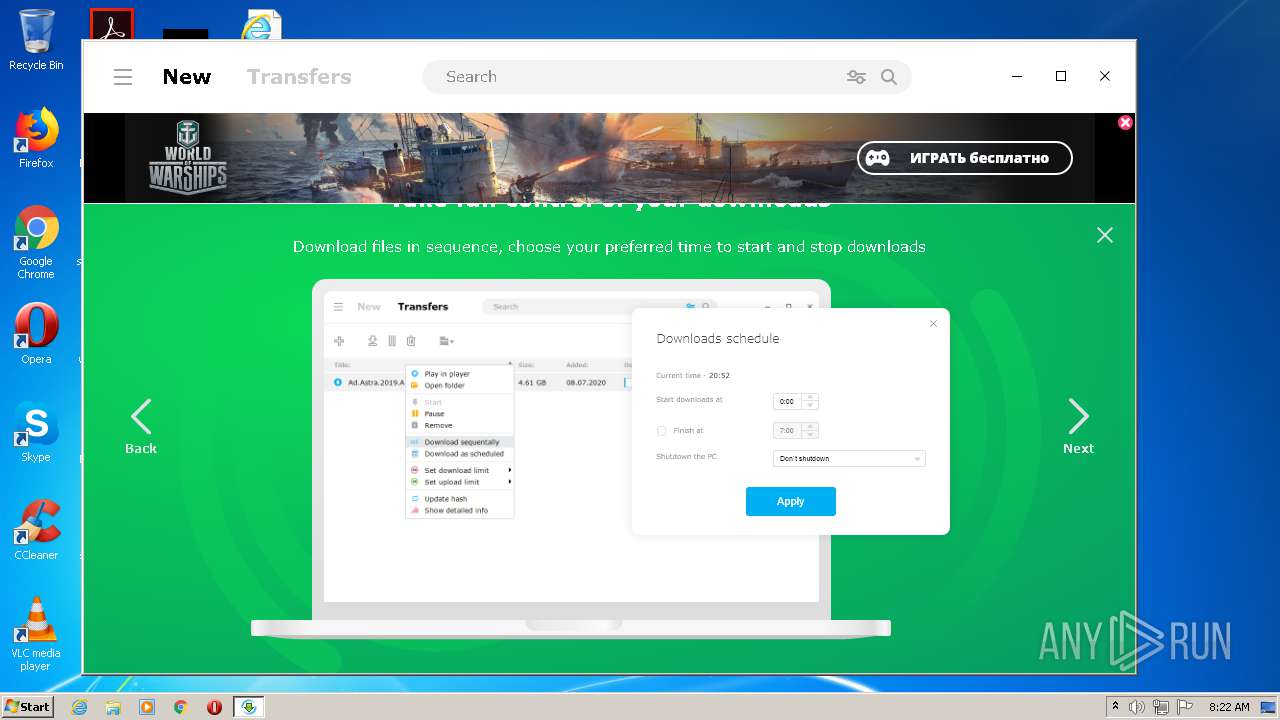
Task: Dismiss the green onboarding overlay
Action: pyautogui.click(x=1104, y=235)
